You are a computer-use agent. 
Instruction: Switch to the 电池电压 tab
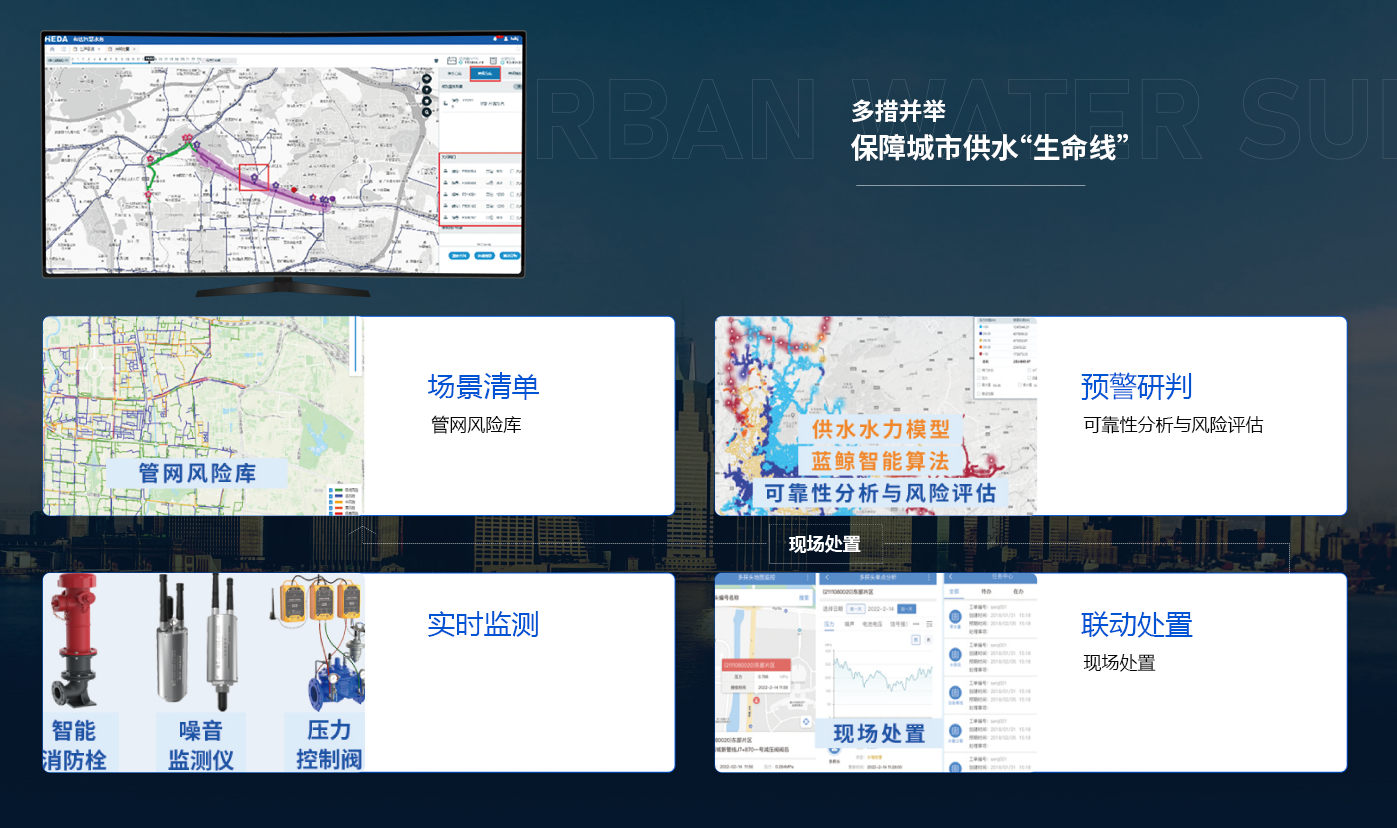tap(873, 624)
